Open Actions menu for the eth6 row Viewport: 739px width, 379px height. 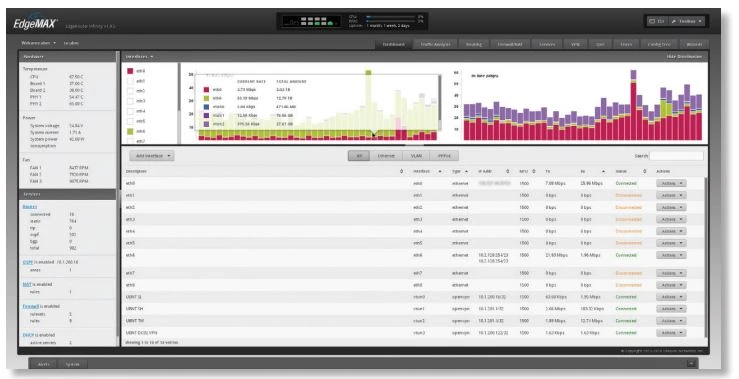point(671,255)
